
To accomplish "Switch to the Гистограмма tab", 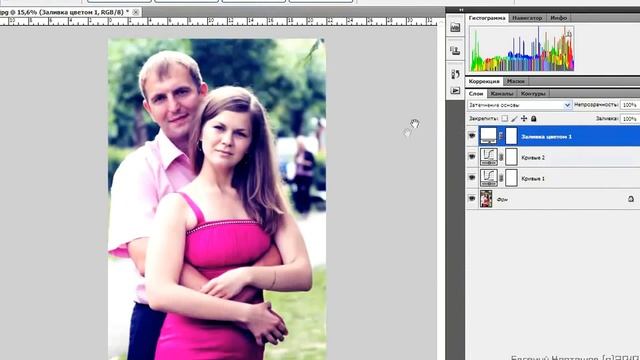I will 487,18.
